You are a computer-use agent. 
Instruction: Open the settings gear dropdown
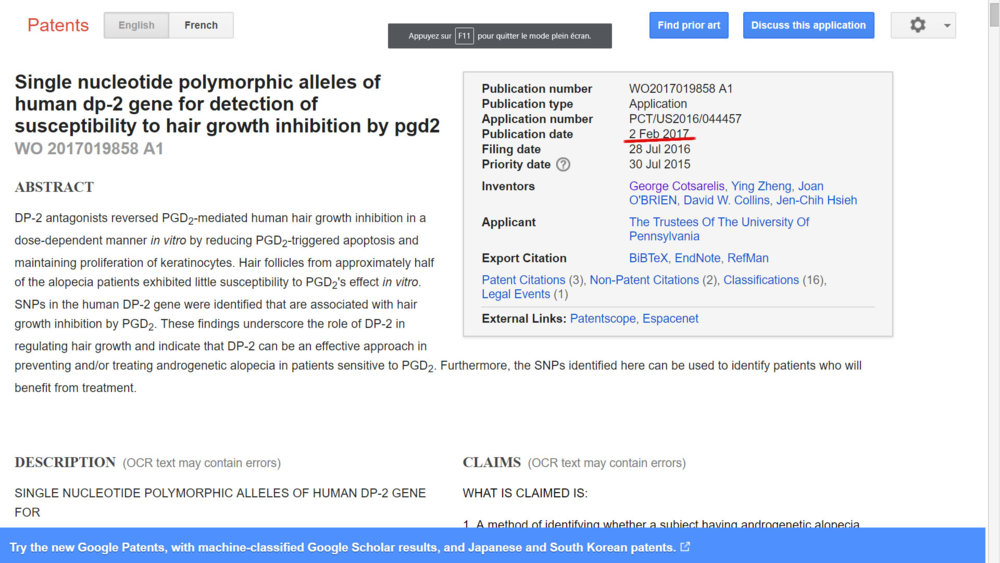point(922,25)
